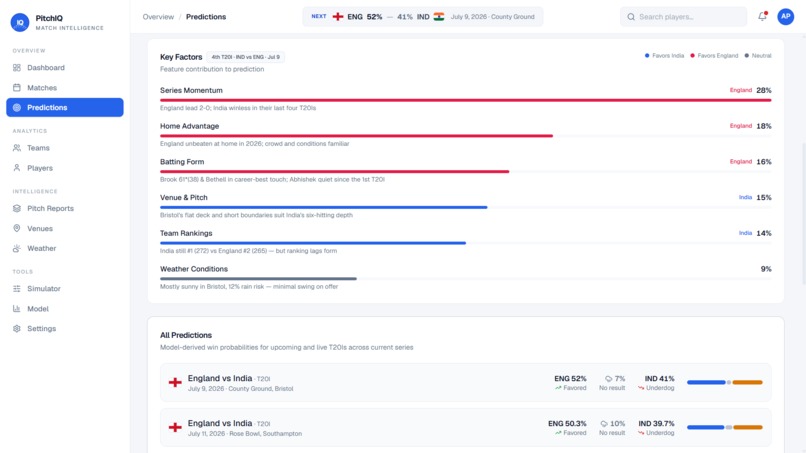Screen dimensions: 806x453
Task: Click Favored trend arrow under ENG 52%
Action: click(x=558, y=388)
